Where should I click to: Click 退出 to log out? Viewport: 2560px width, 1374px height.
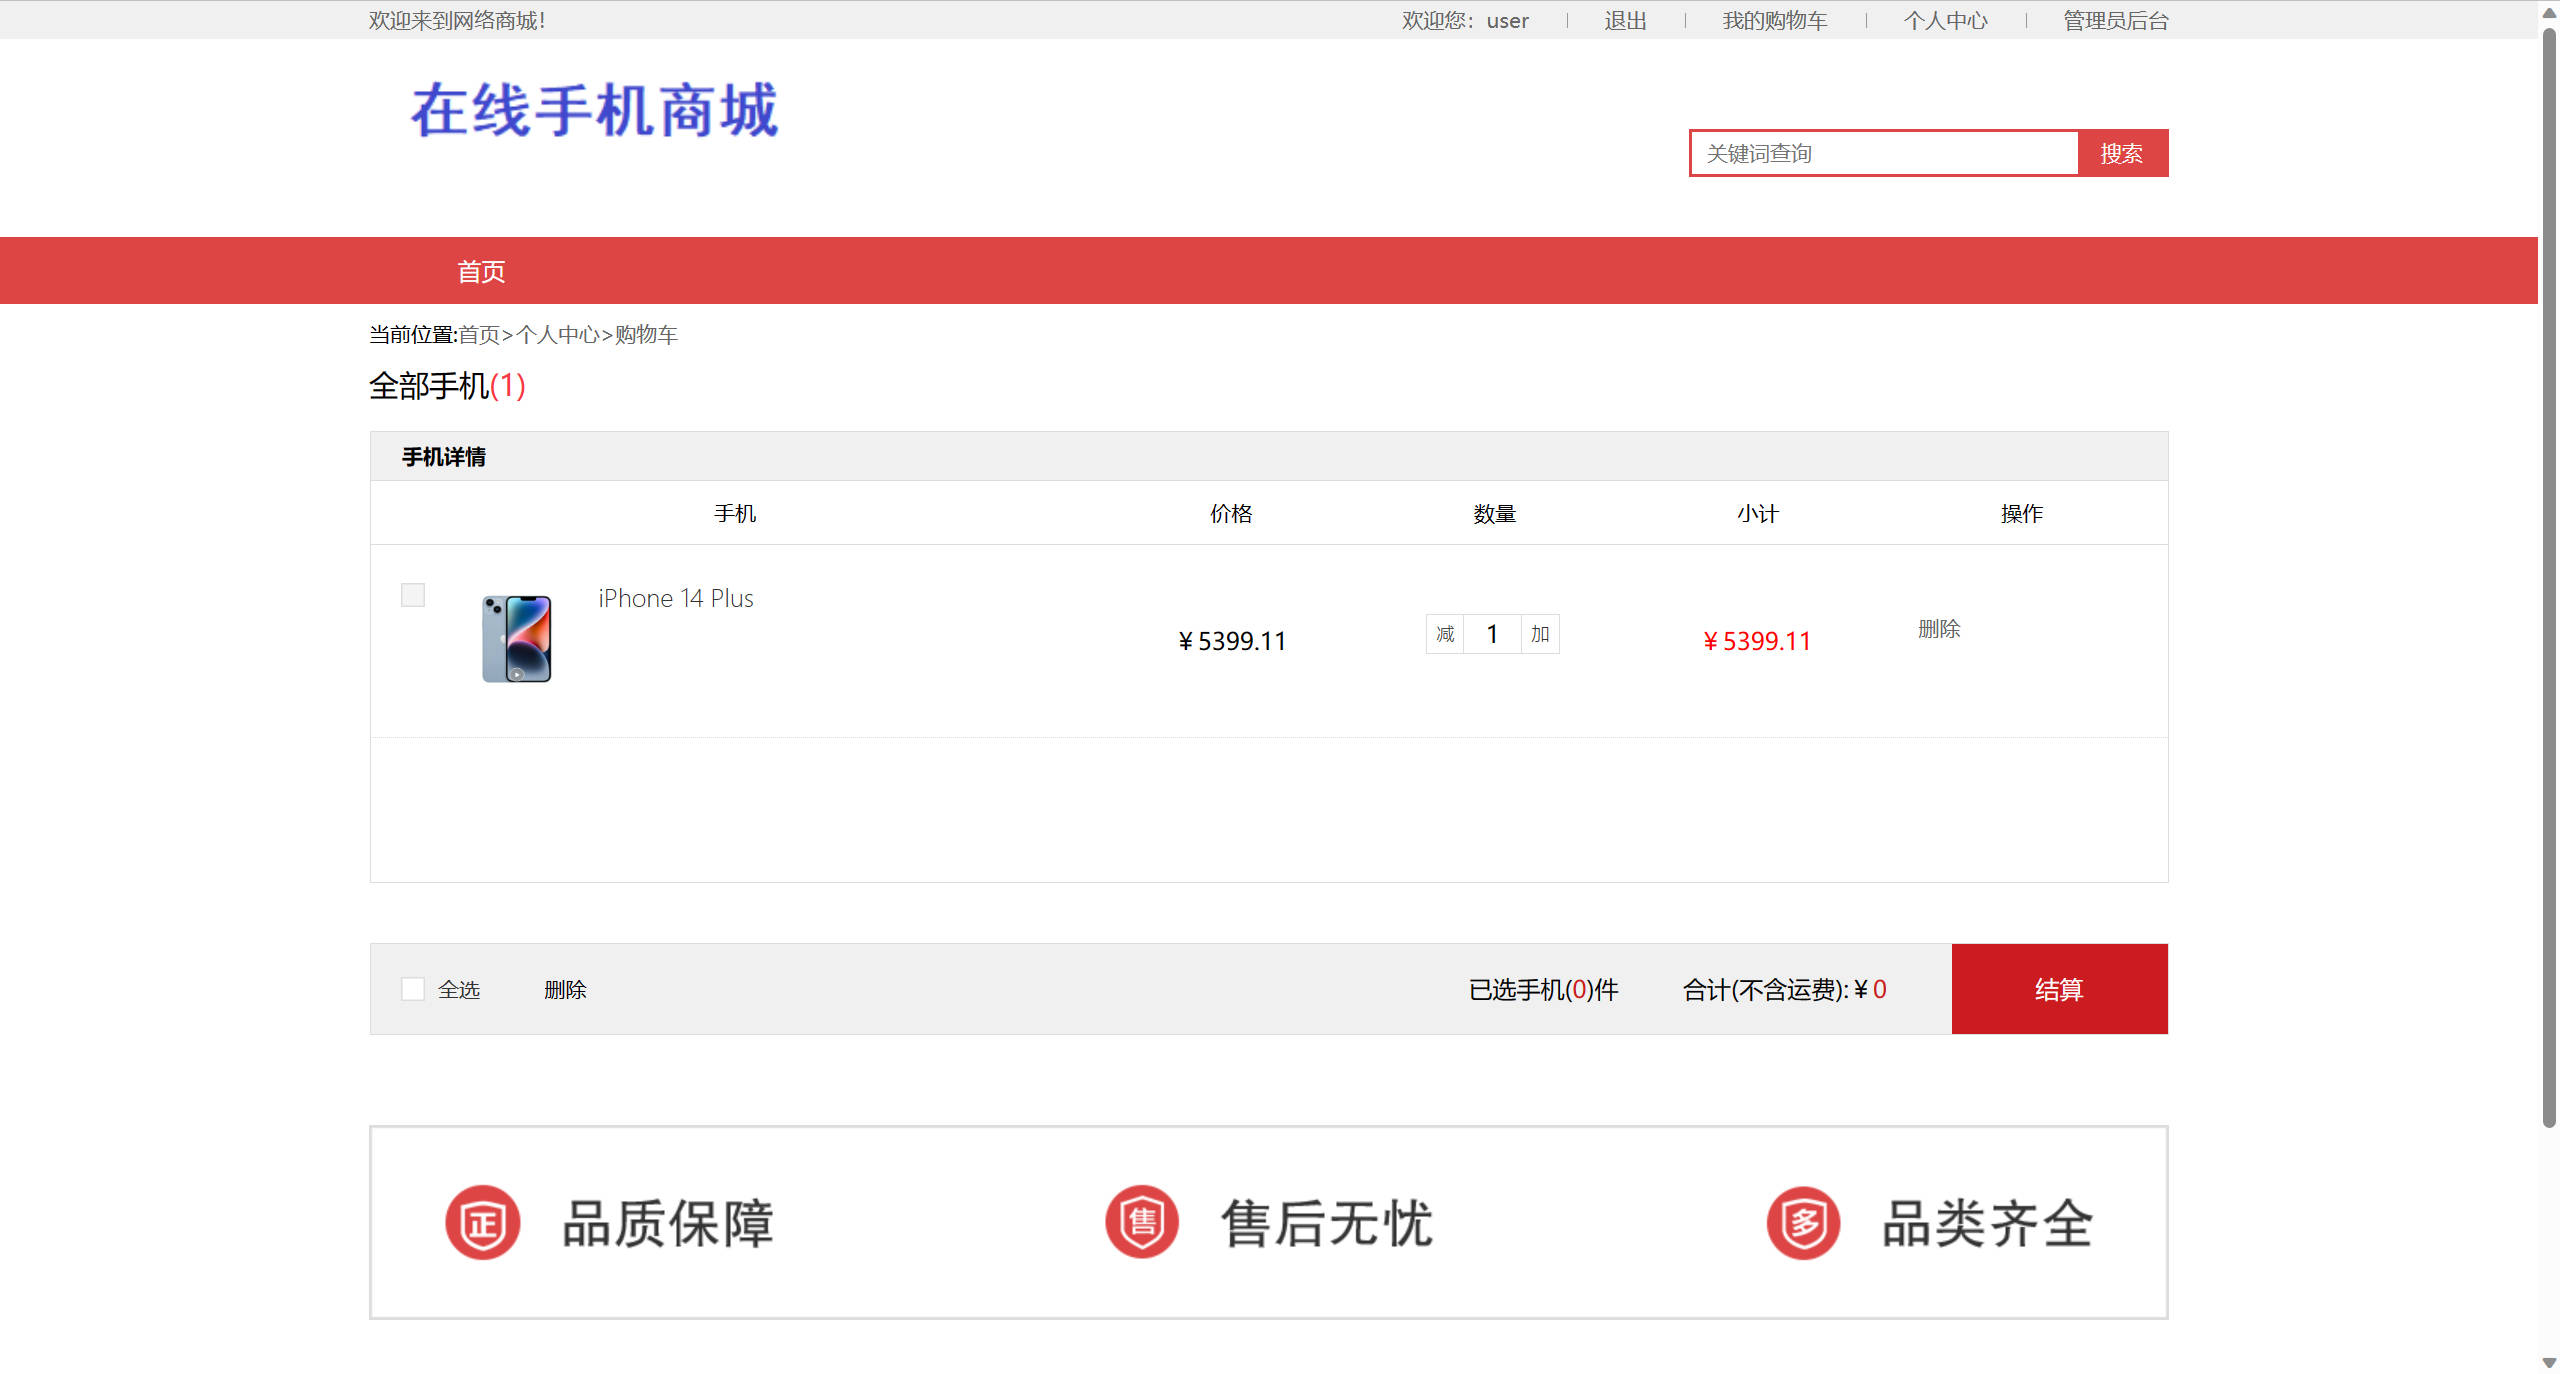(1624, 20)
